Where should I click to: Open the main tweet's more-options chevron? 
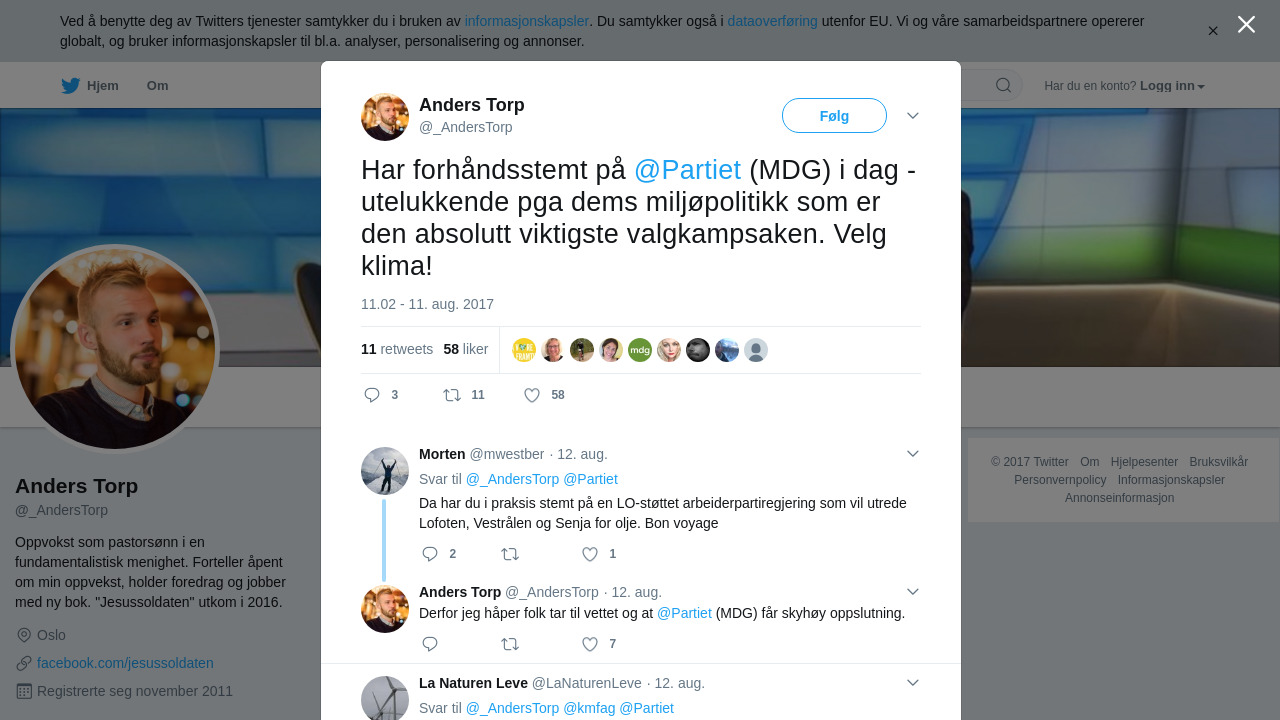913,116
